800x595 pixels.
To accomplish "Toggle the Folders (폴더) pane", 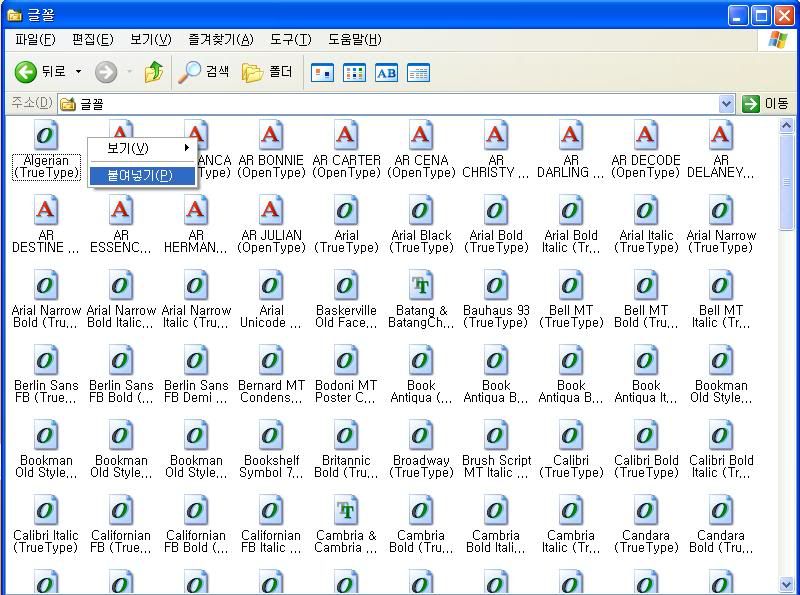I will point(266,72).
